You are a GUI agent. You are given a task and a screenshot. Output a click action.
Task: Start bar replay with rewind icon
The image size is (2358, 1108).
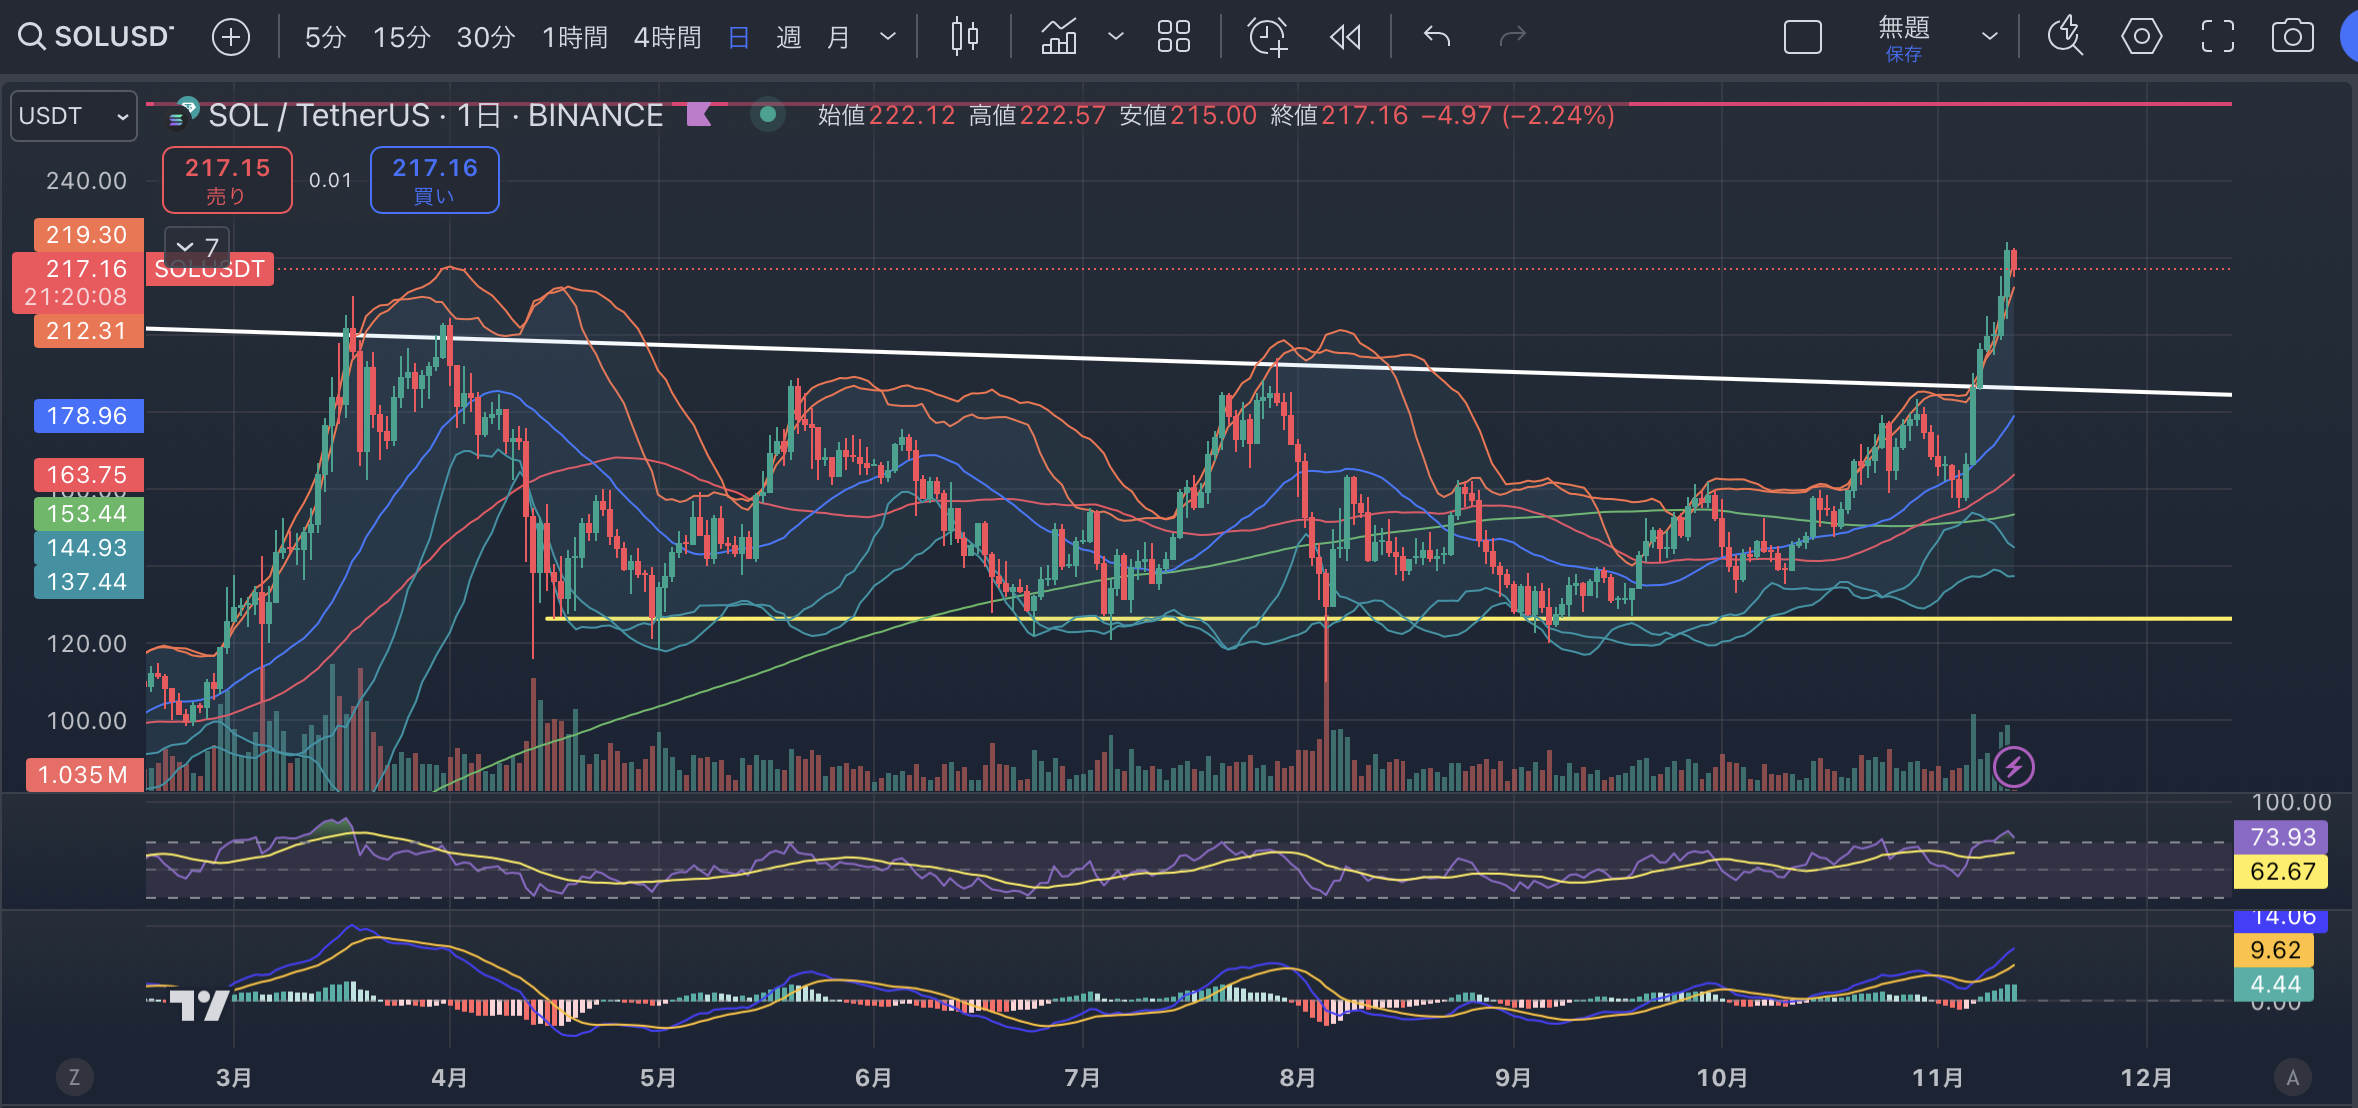point(1346,37)
